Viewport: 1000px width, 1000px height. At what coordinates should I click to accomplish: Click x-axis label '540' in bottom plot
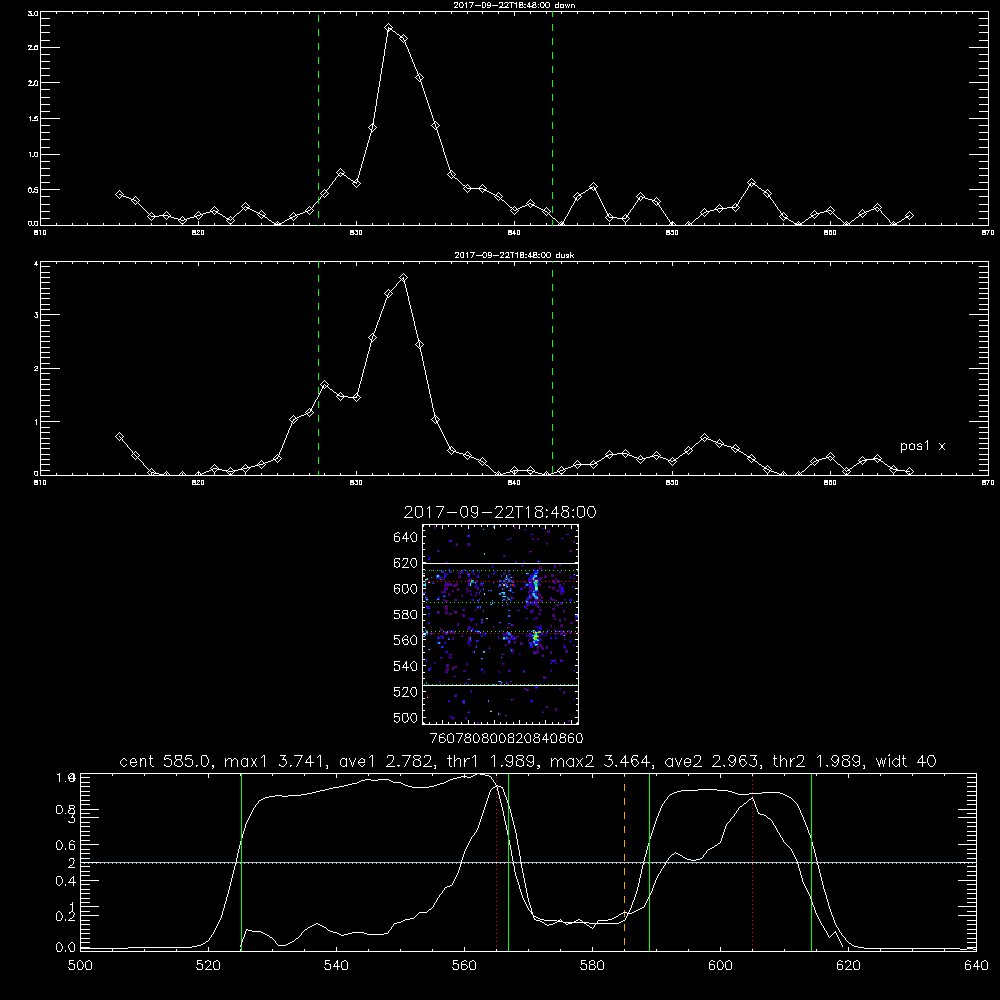coord(336,966)
